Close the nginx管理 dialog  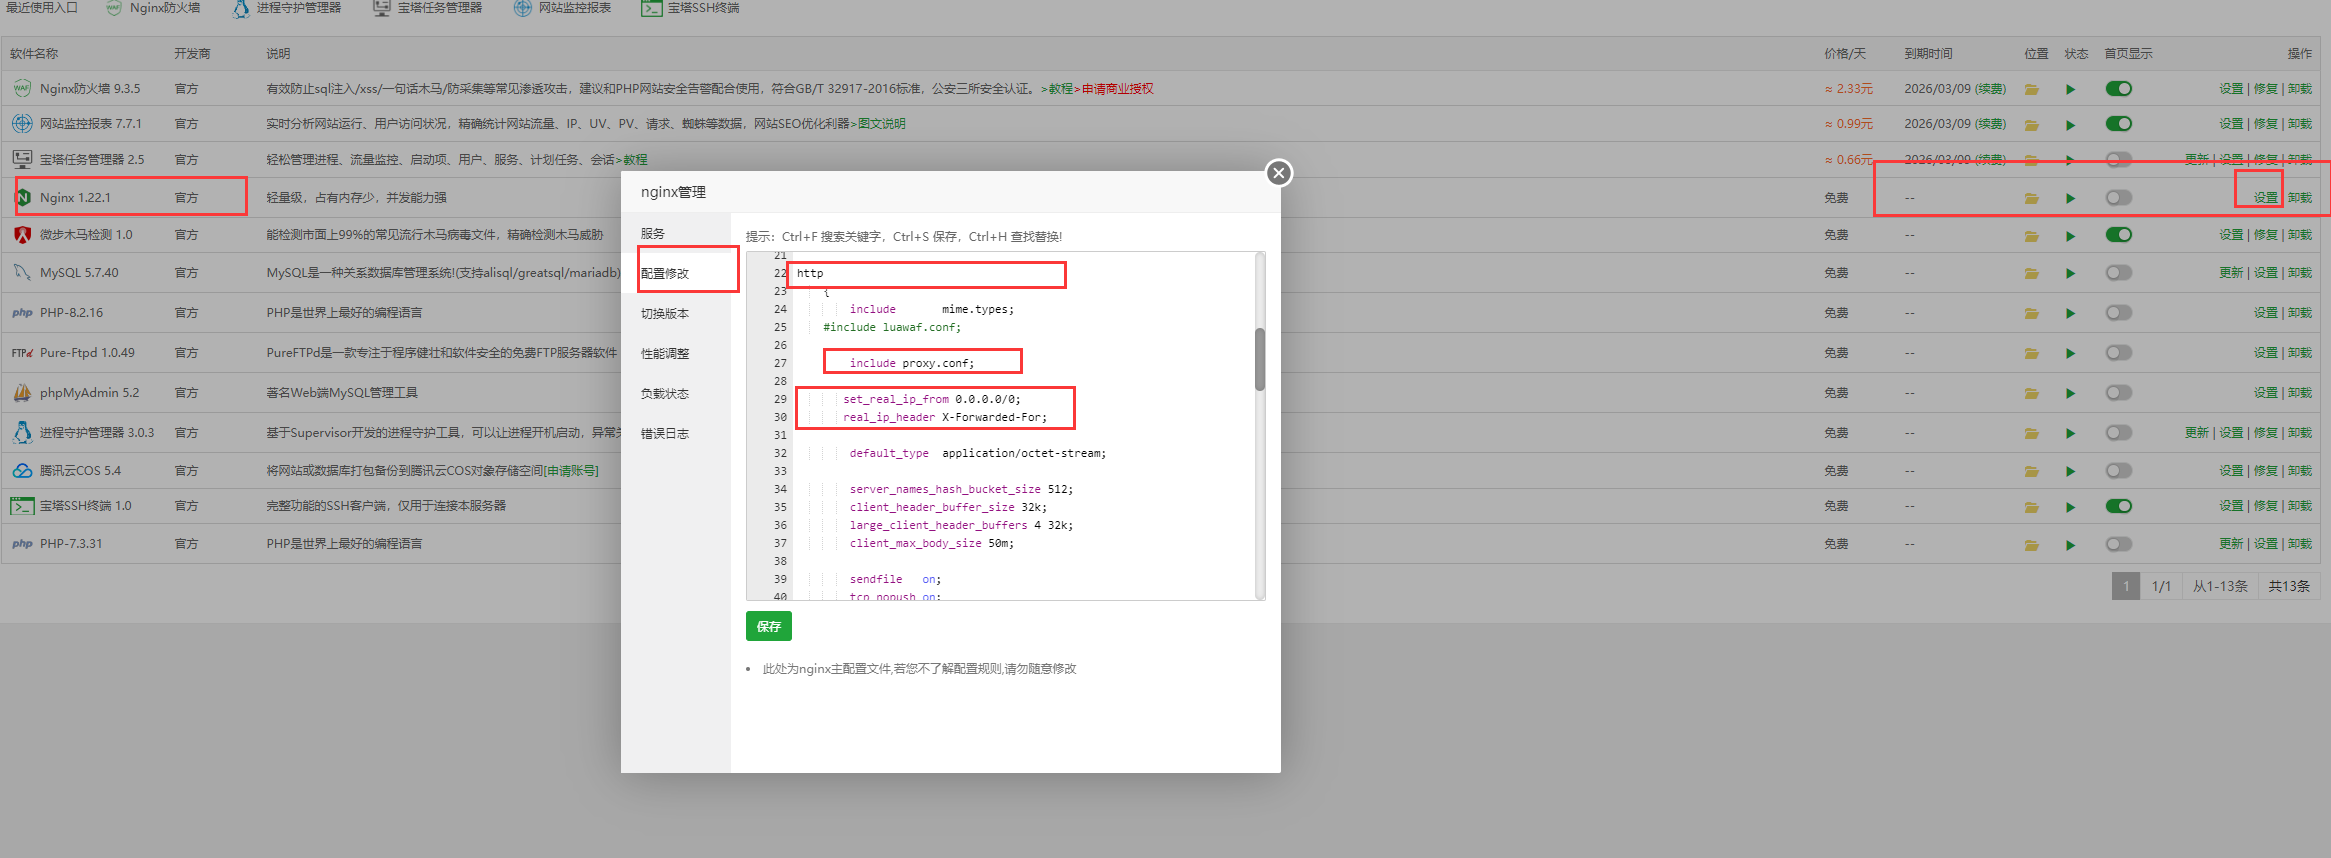[1278, 173]
